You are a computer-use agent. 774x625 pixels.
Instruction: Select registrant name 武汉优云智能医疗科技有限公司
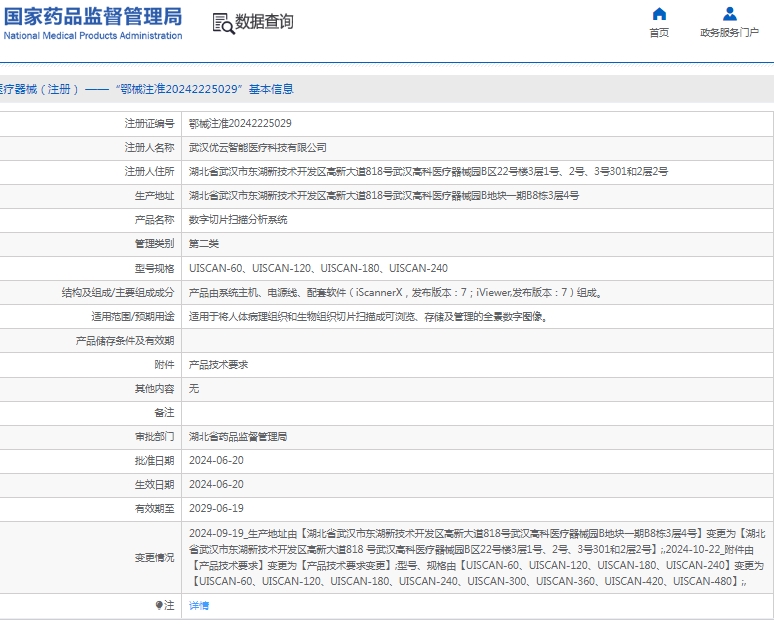click(x=257, y=148)
